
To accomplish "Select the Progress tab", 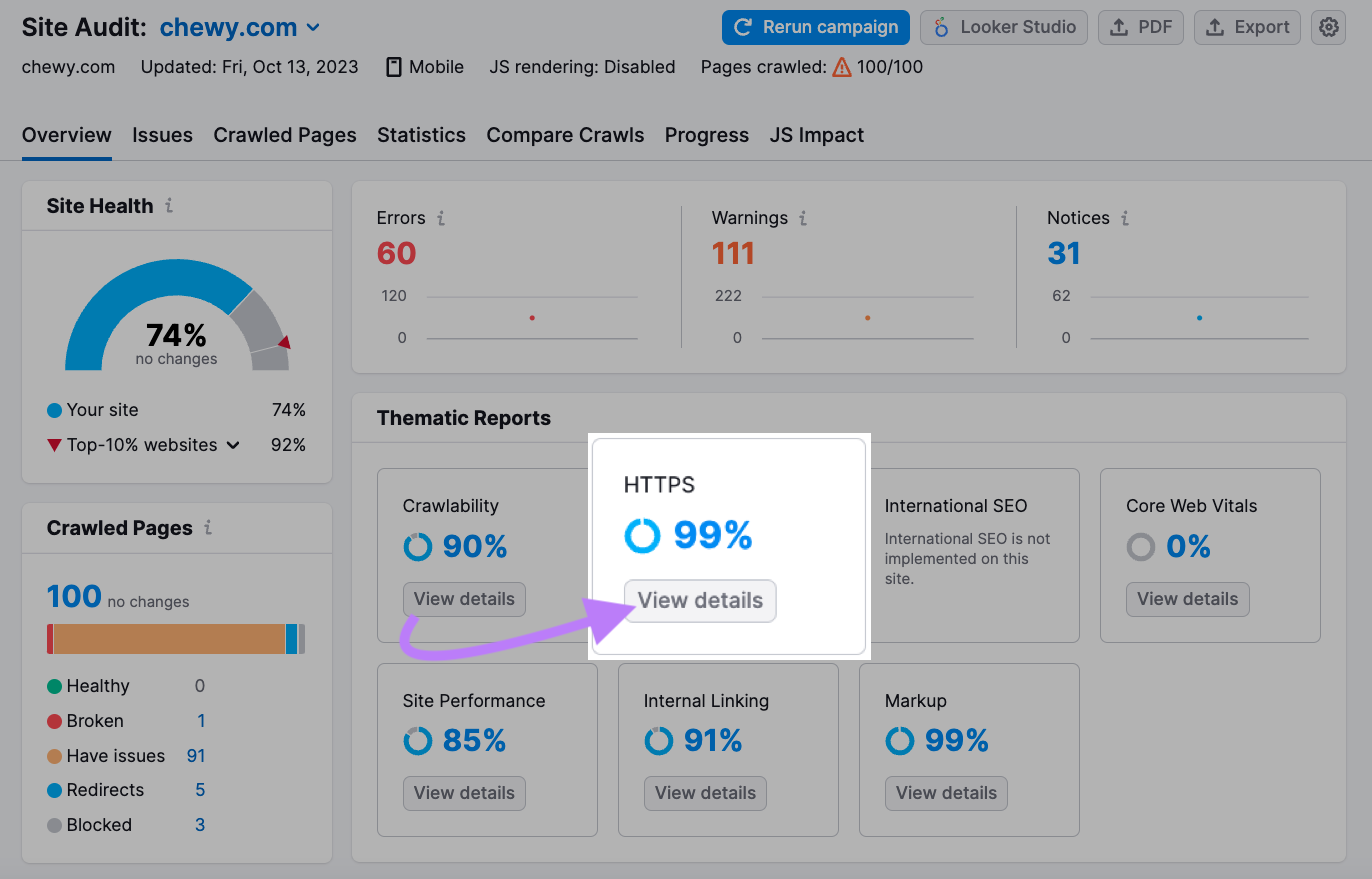I will click(707, 135).
